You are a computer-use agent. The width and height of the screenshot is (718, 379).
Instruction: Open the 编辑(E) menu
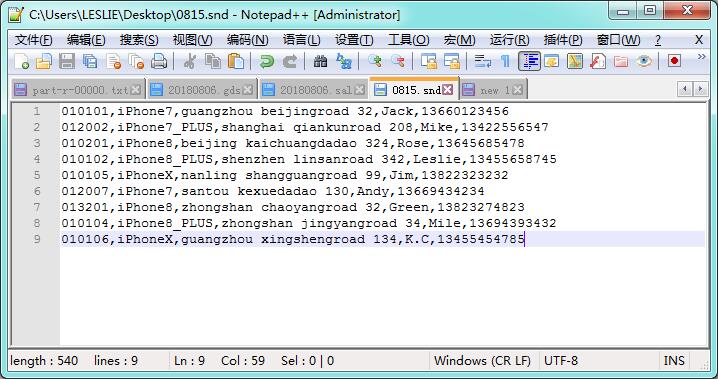click(86, 40)
